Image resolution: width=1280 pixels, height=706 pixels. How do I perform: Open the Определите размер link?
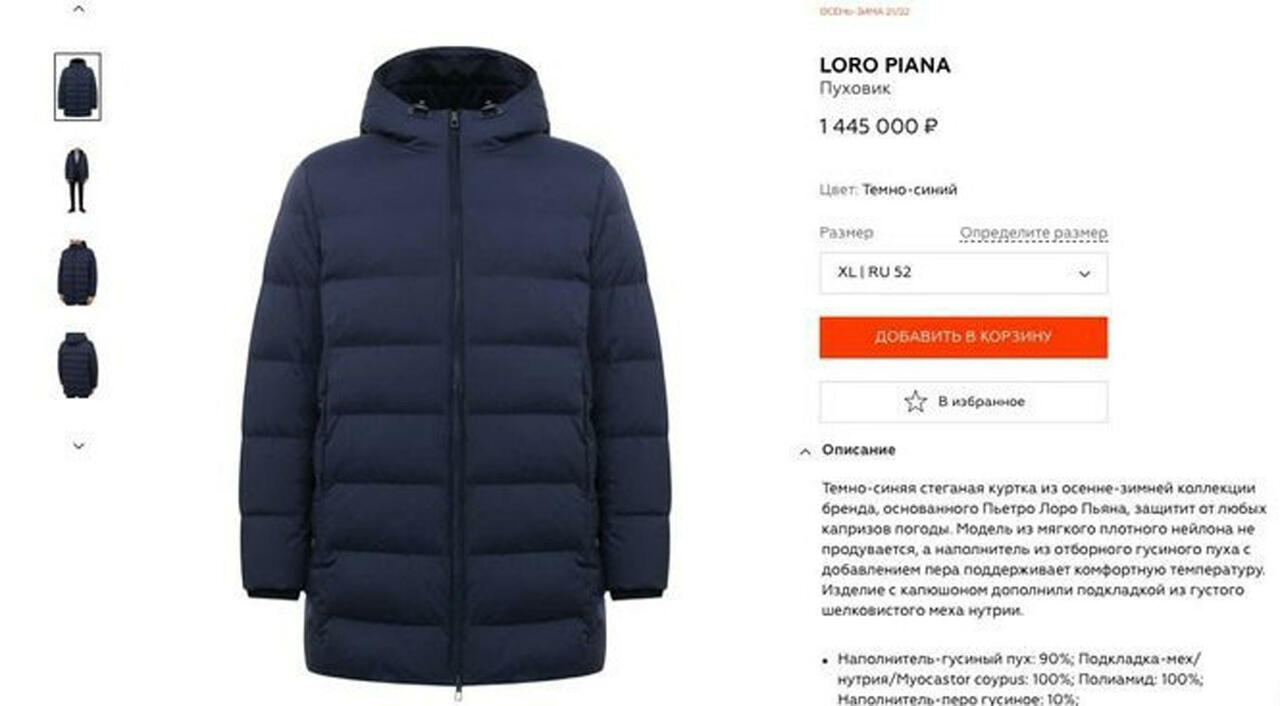[x=1034, y=233]
